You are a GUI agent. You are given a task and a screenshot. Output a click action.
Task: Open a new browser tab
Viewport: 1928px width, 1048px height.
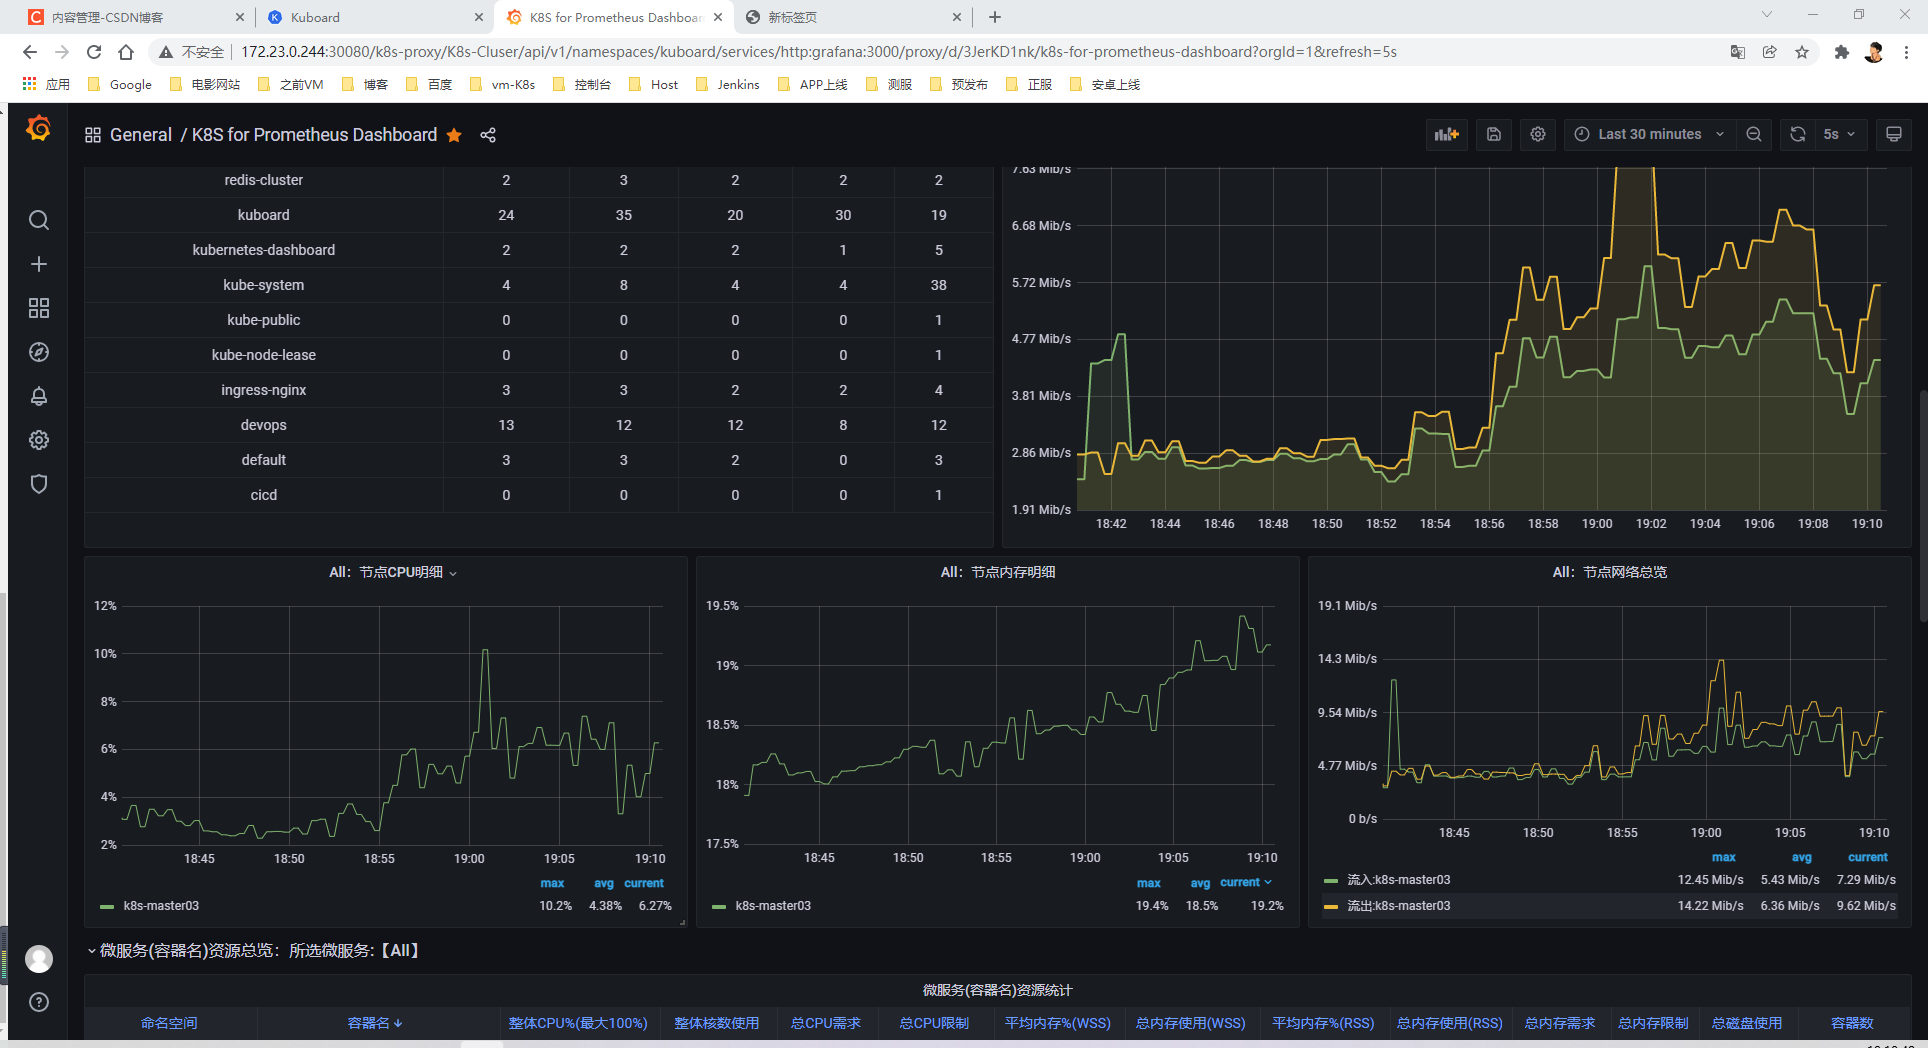click(995, 17)
